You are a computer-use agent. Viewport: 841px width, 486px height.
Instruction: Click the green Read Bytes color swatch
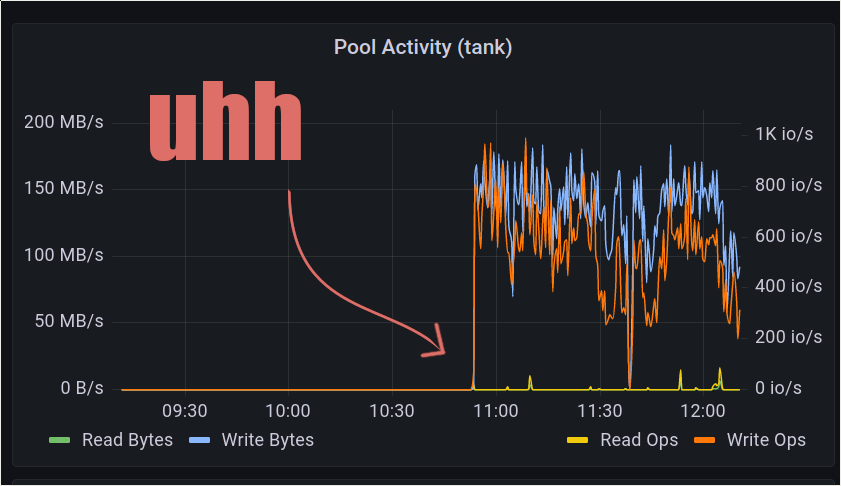(x=60, y=440)
